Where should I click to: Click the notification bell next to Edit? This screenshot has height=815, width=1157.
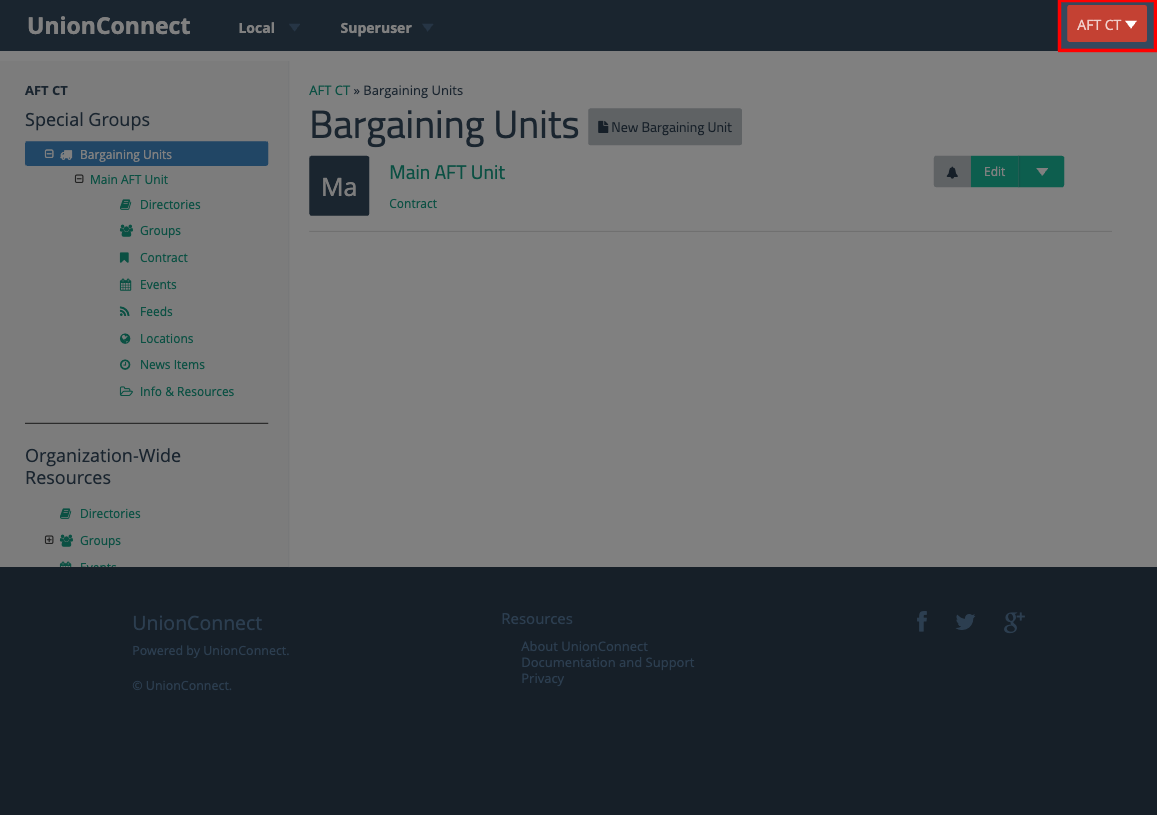pos(951,171)
